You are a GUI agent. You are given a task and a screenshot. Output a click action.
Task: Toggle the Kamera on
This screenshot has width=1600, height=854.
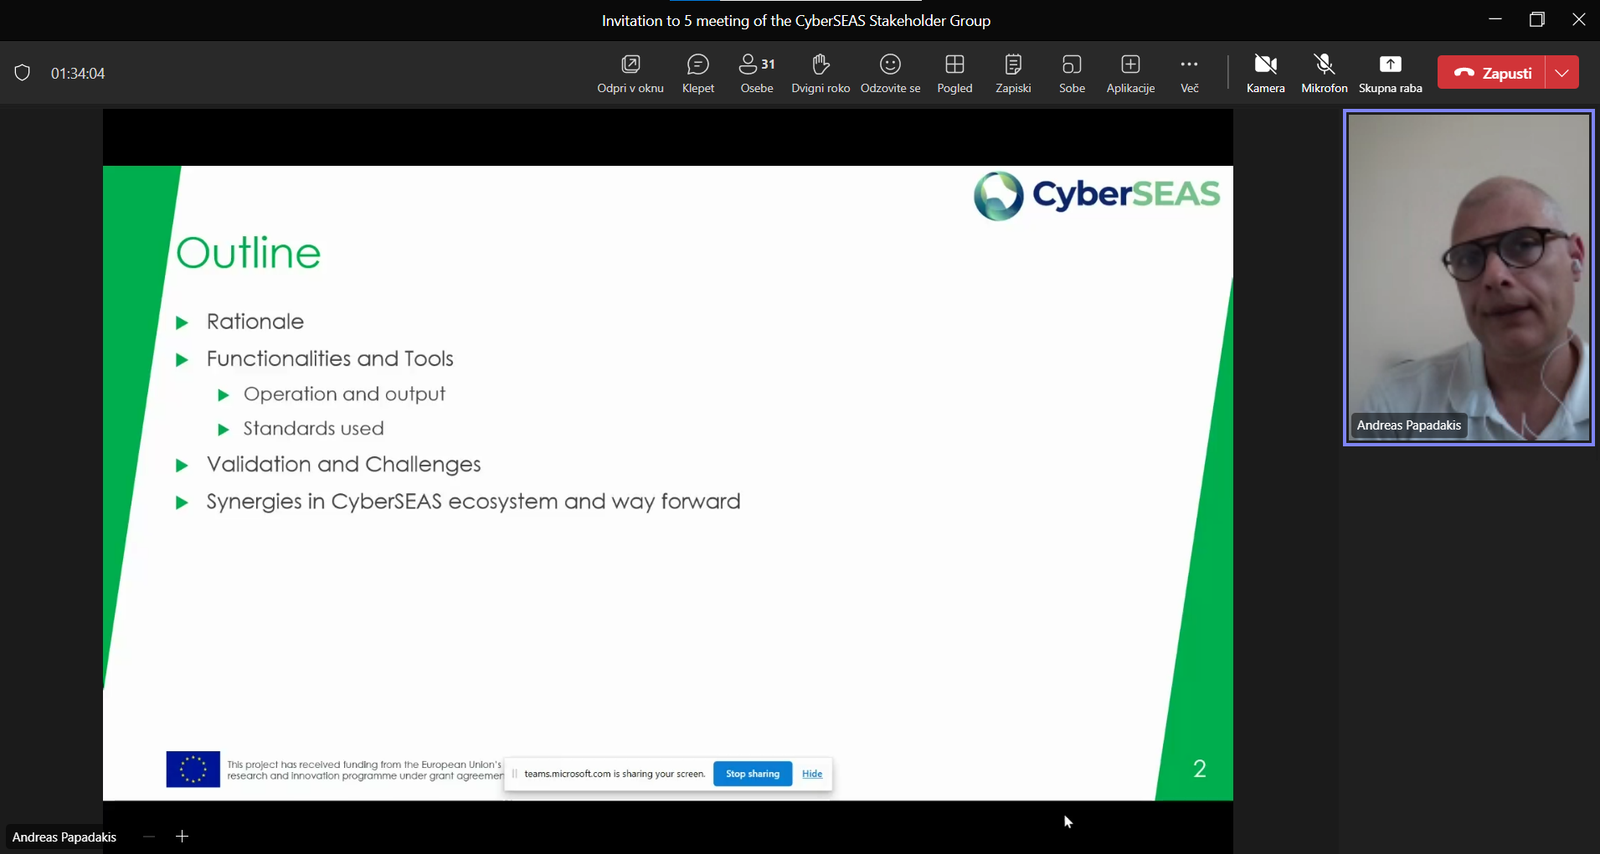click(x=1265, y=73)
